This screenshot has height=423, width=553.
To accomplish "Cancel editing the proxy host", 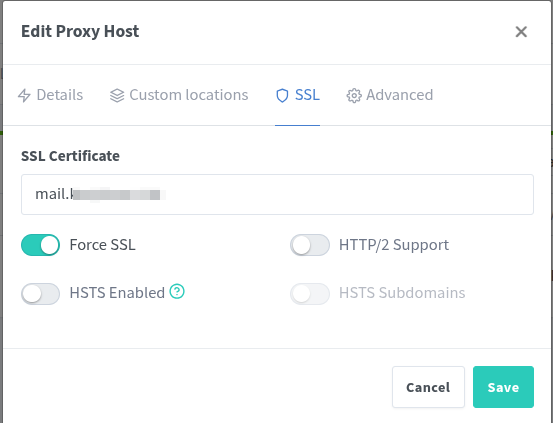I will [x=428, y=387].
